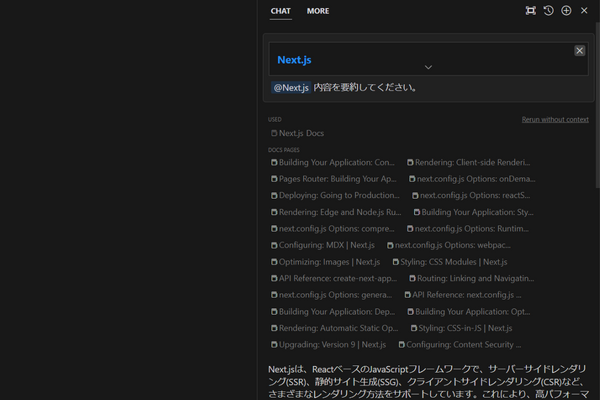Open Pages Router: Building Your Ap... page
The width and height of the screenshot is (600, 400).
click(x=334, y=179)
